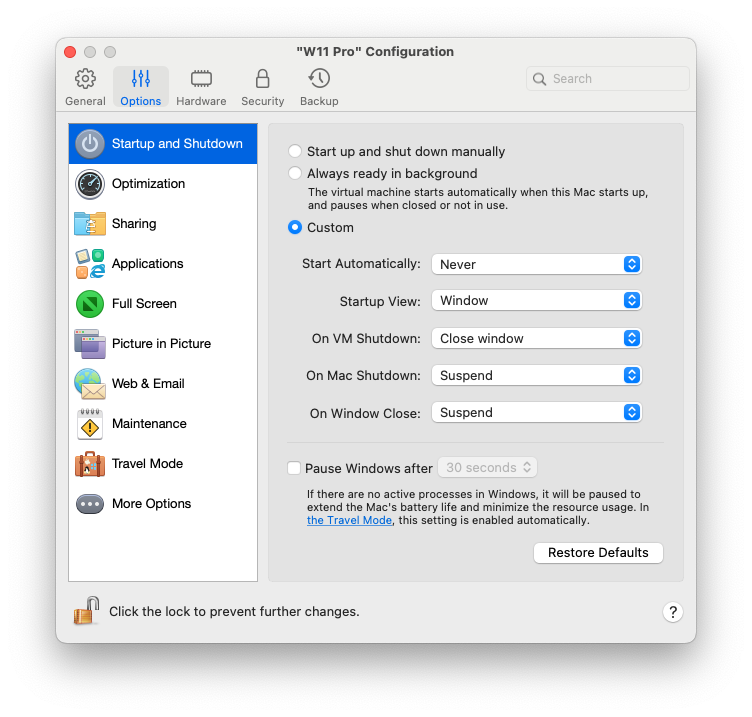
Task: Switch to the Backup tab label
Action: click(x=319, y=101)
